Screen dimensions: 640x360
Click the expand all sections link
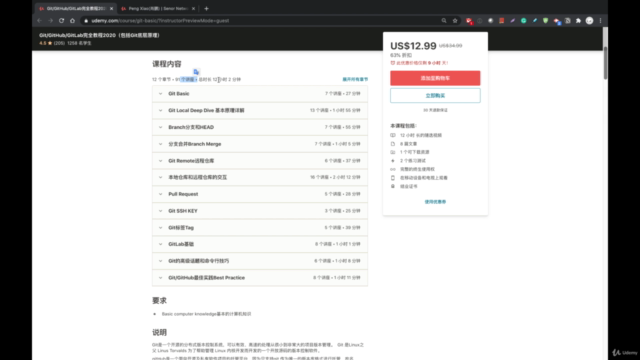click(x=355, y=79)
